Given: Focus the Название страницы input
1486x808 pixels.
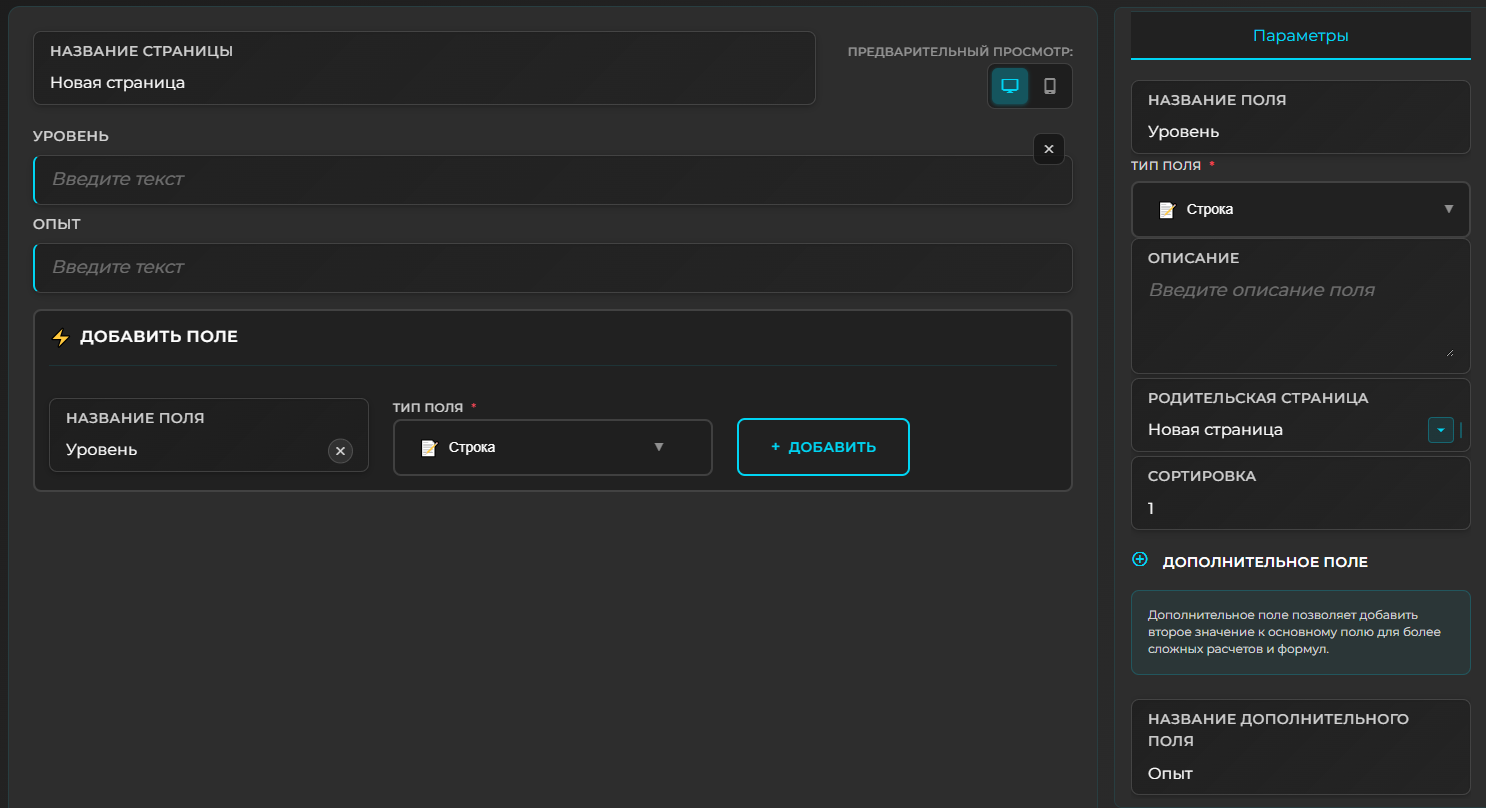Looking at the screenshot, I should (x=424, y=83).
